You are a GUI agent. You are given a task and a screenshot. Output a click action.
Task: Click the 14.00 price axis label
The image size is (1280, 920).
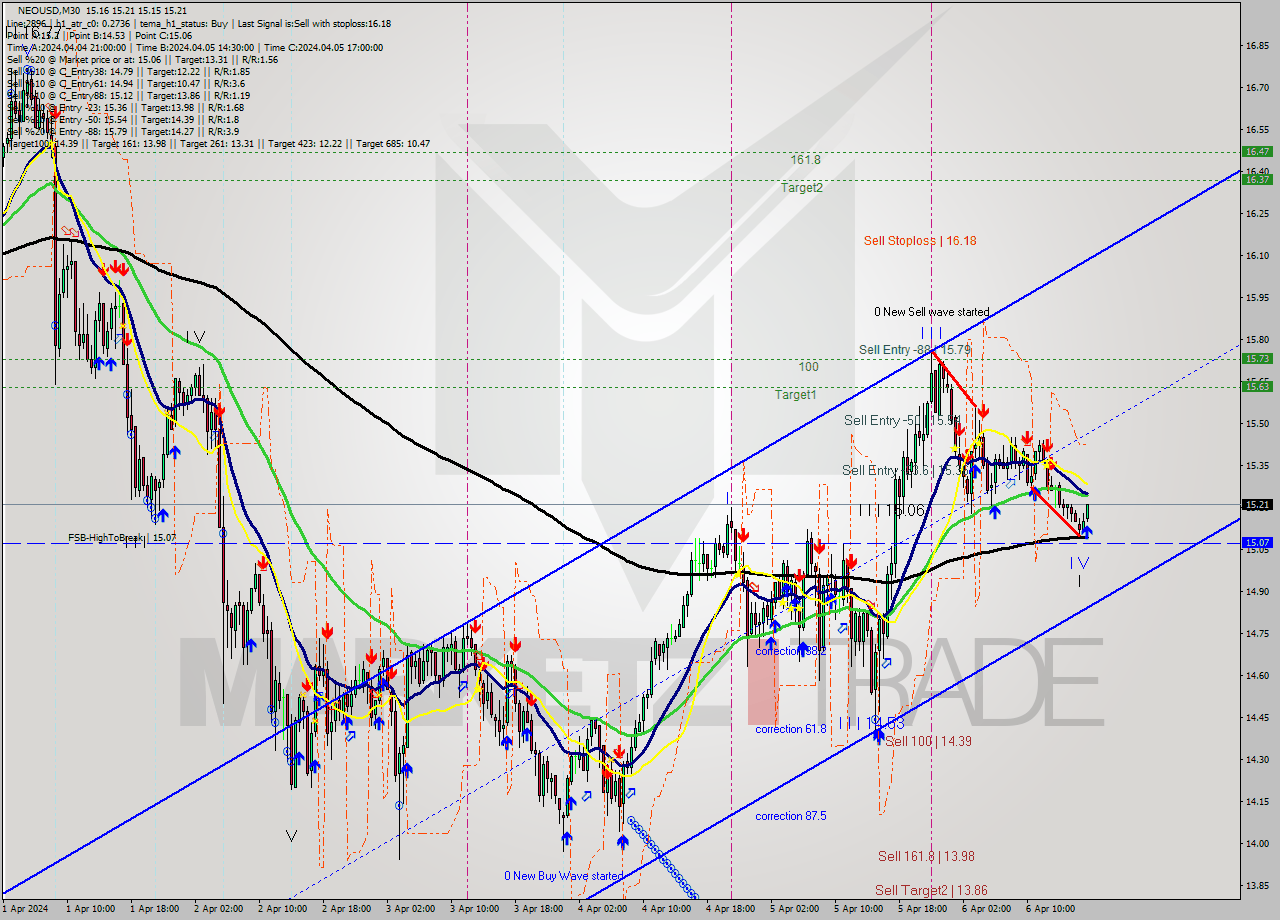pyautogui.click(x=1257, y=843)
